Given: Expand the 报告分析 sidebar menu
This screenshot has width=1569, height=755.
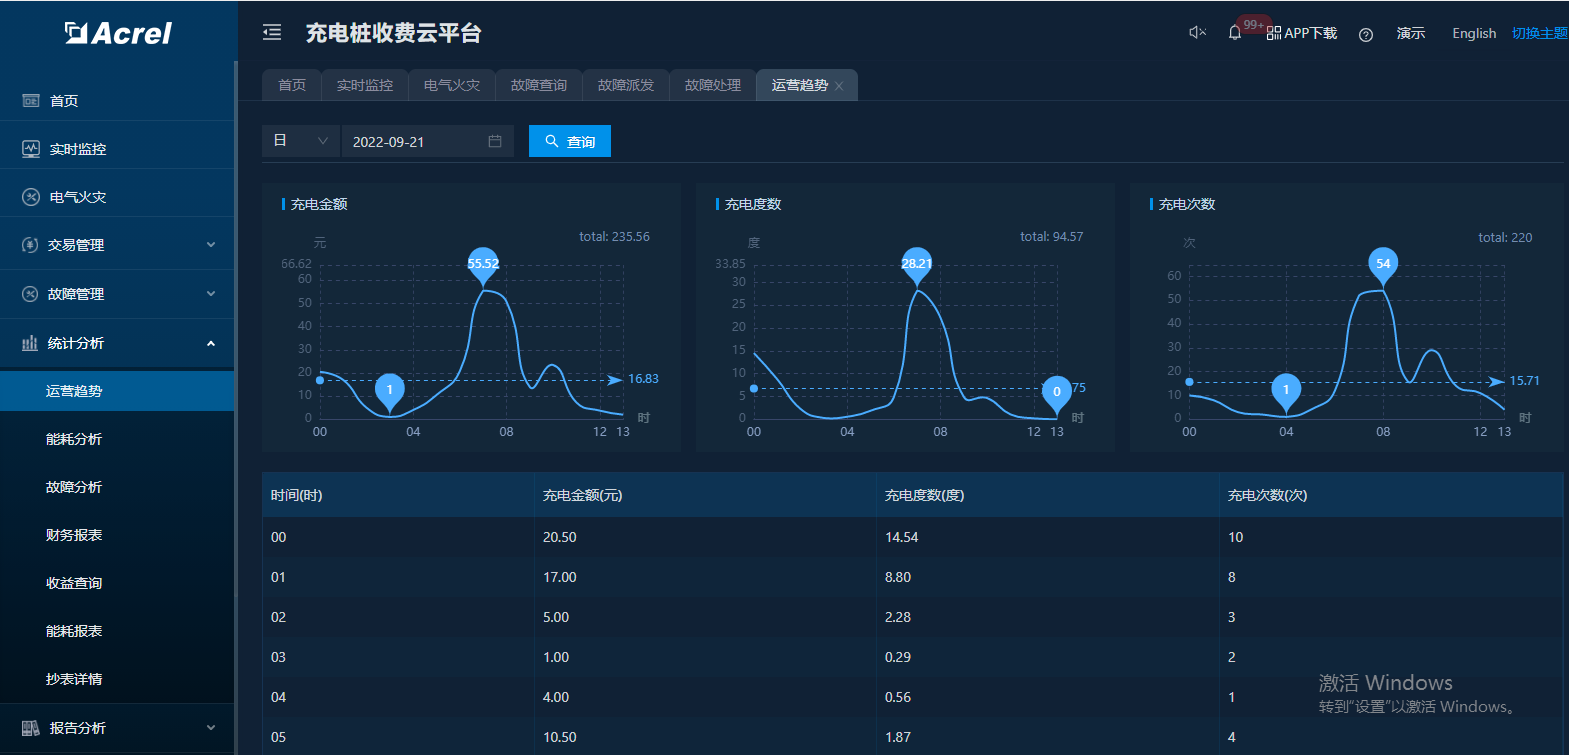Looking at the screenshot, I should click(x=117, y=728).
